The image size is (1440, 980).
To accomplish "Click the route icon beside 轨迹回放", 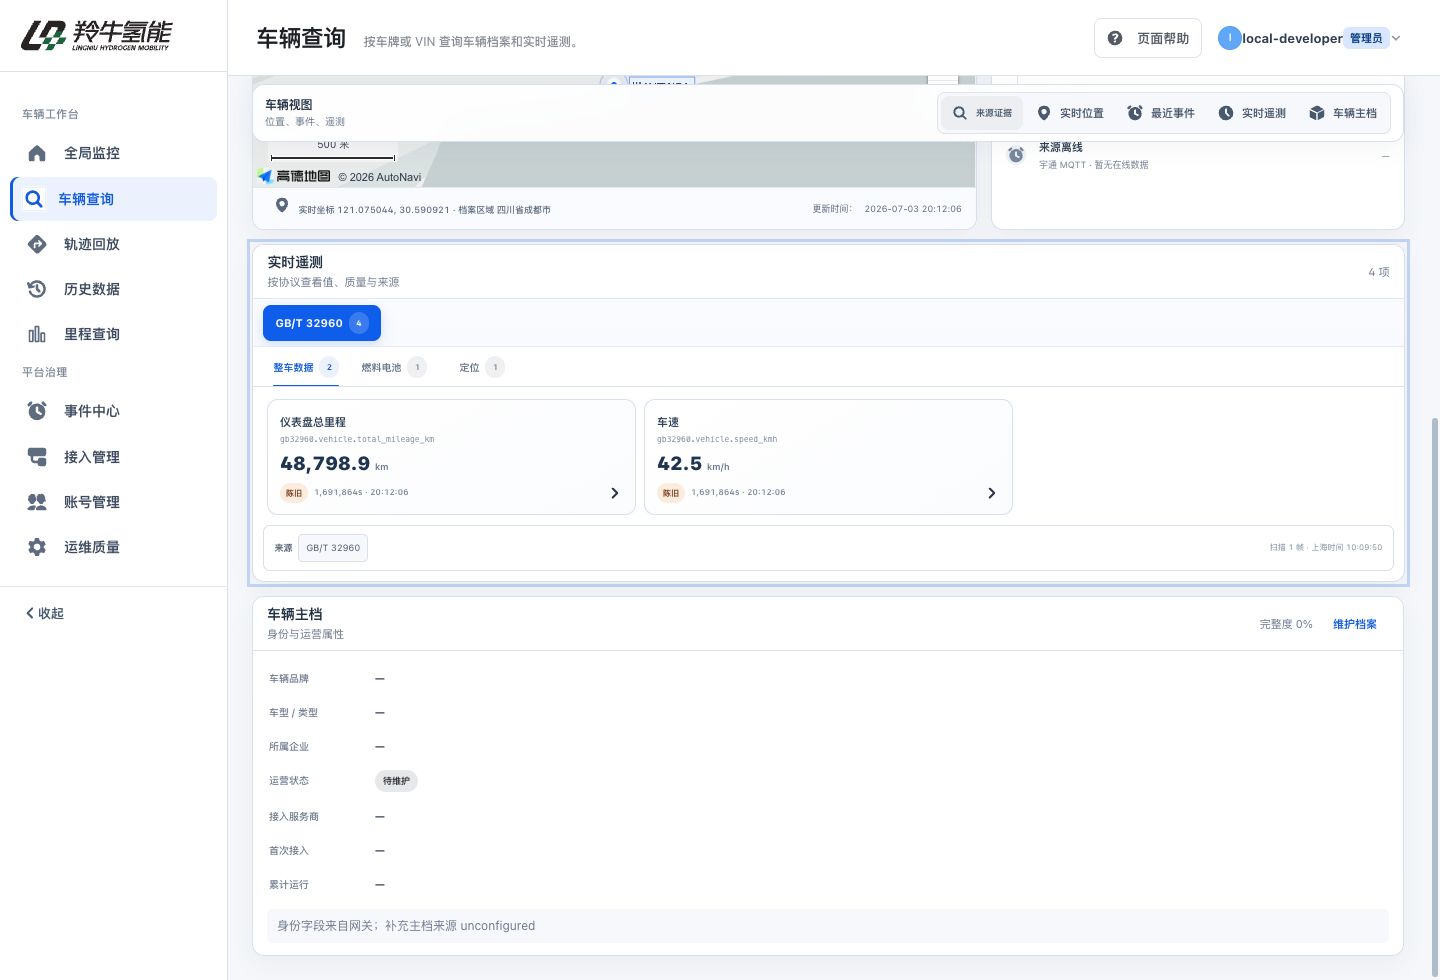I will [x=37, y=244].
